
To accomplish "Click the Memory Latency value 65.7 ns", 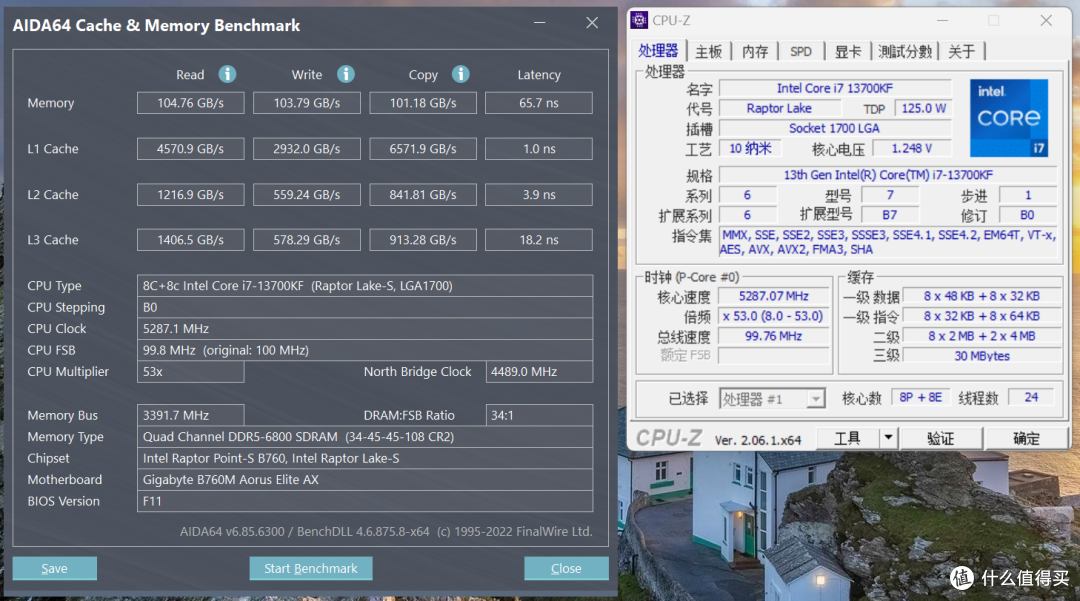I will coord(539,103).
